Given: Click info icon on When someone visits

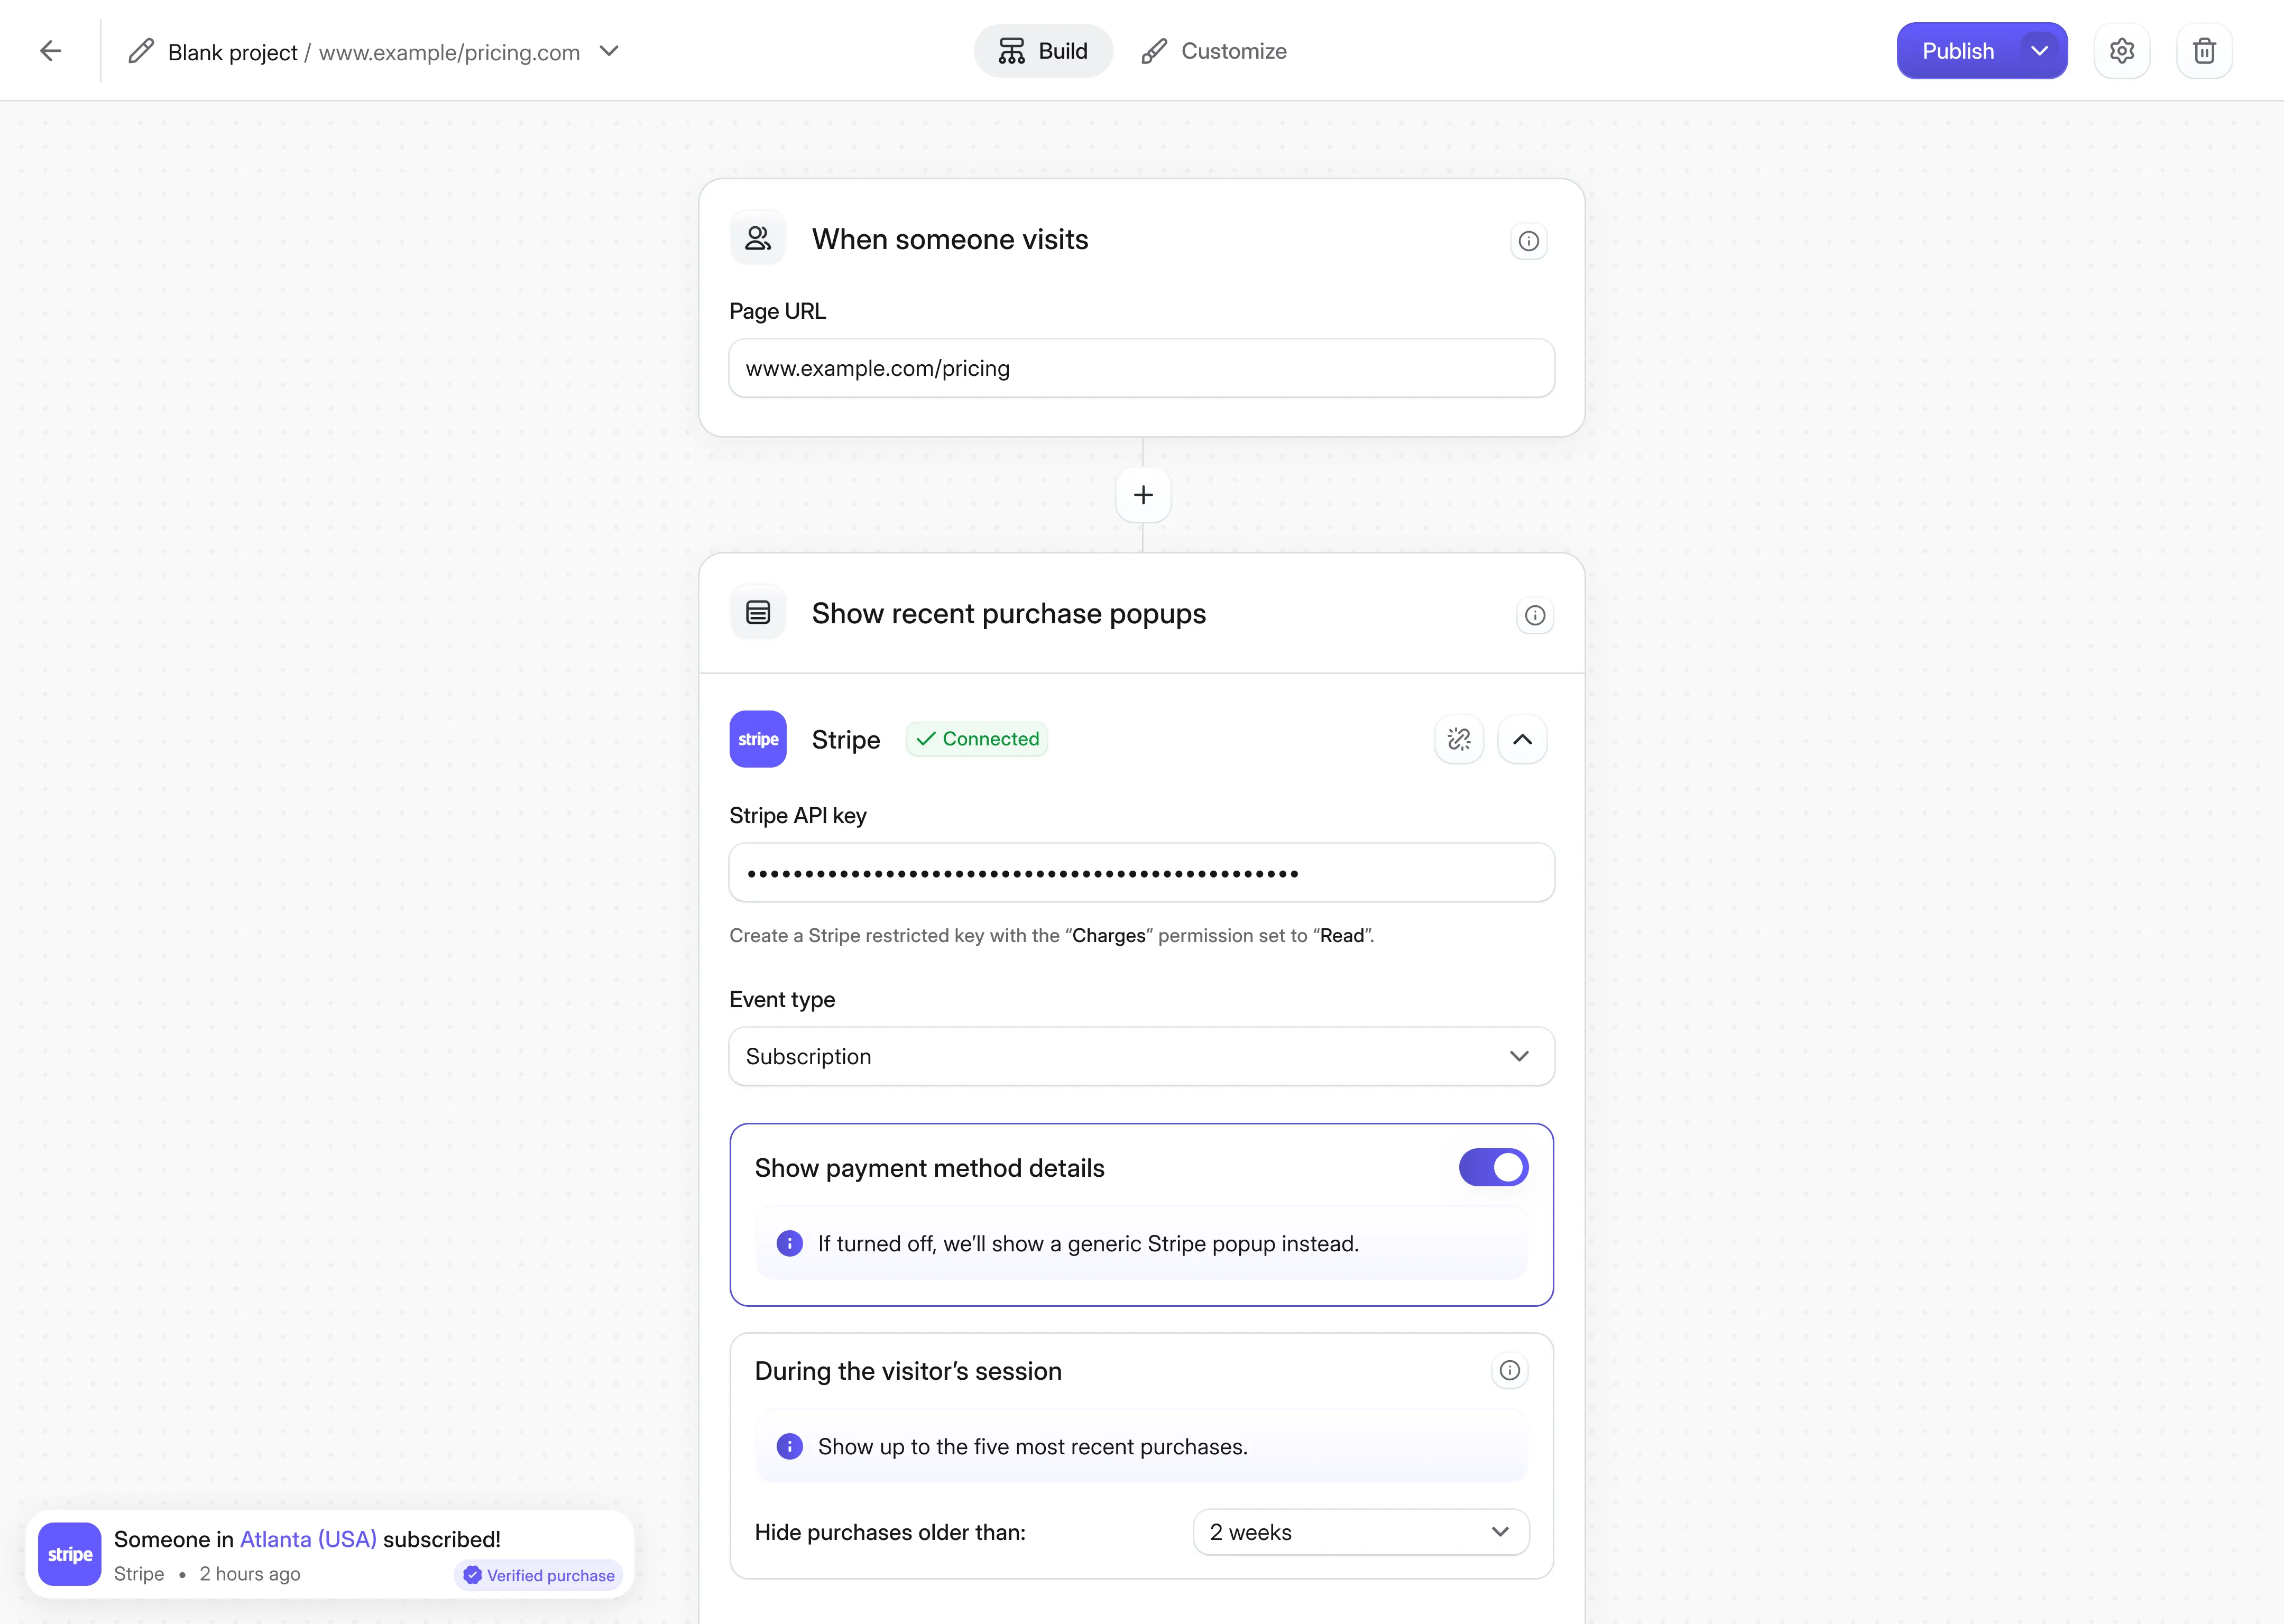Looking at the screenshot, I should tap(1528, 241).
